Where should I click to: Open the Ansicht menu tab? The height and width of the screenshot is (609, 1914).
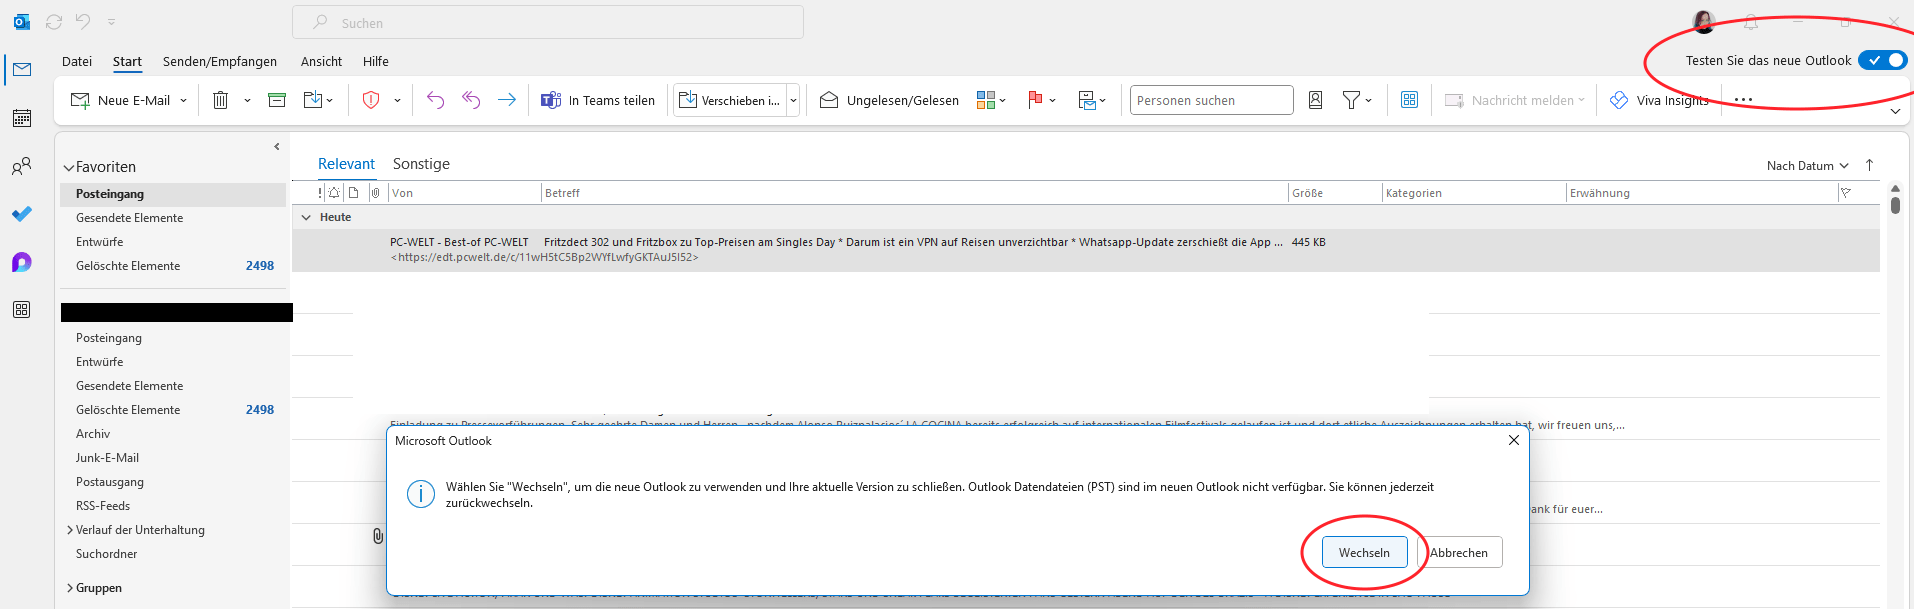[321, 61]
